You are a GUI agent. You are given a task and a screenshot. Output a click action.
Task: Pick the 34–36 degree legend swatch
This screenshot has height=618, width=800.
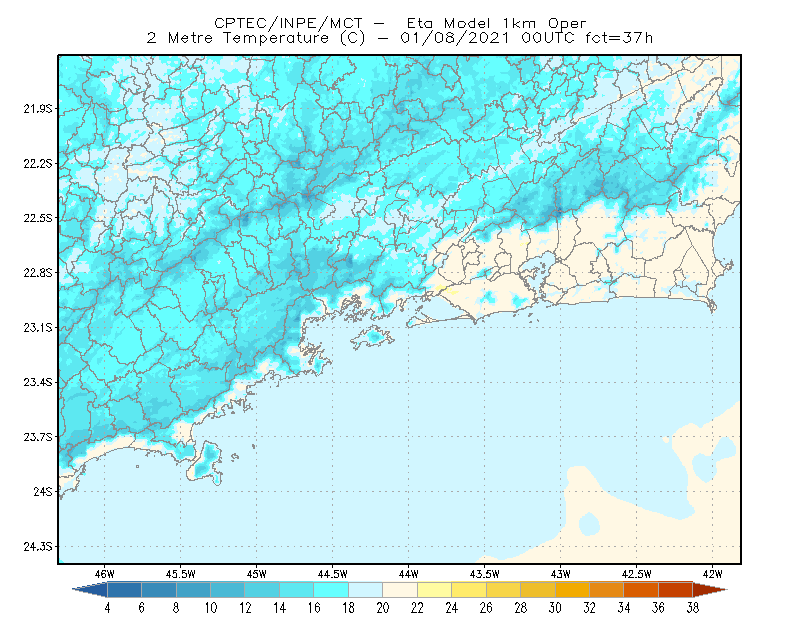coord(641,589)
